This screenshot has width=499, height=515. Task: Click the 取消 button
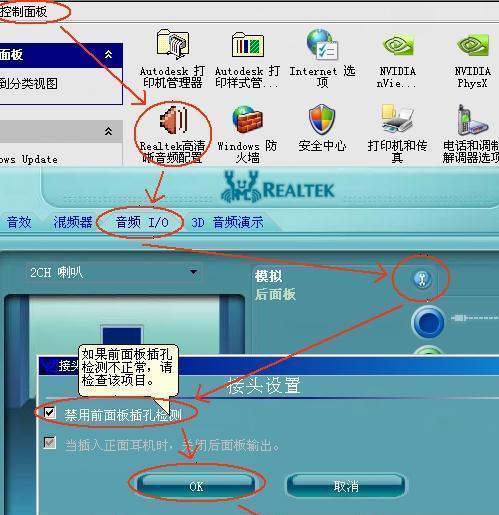[x=346, y=486]
